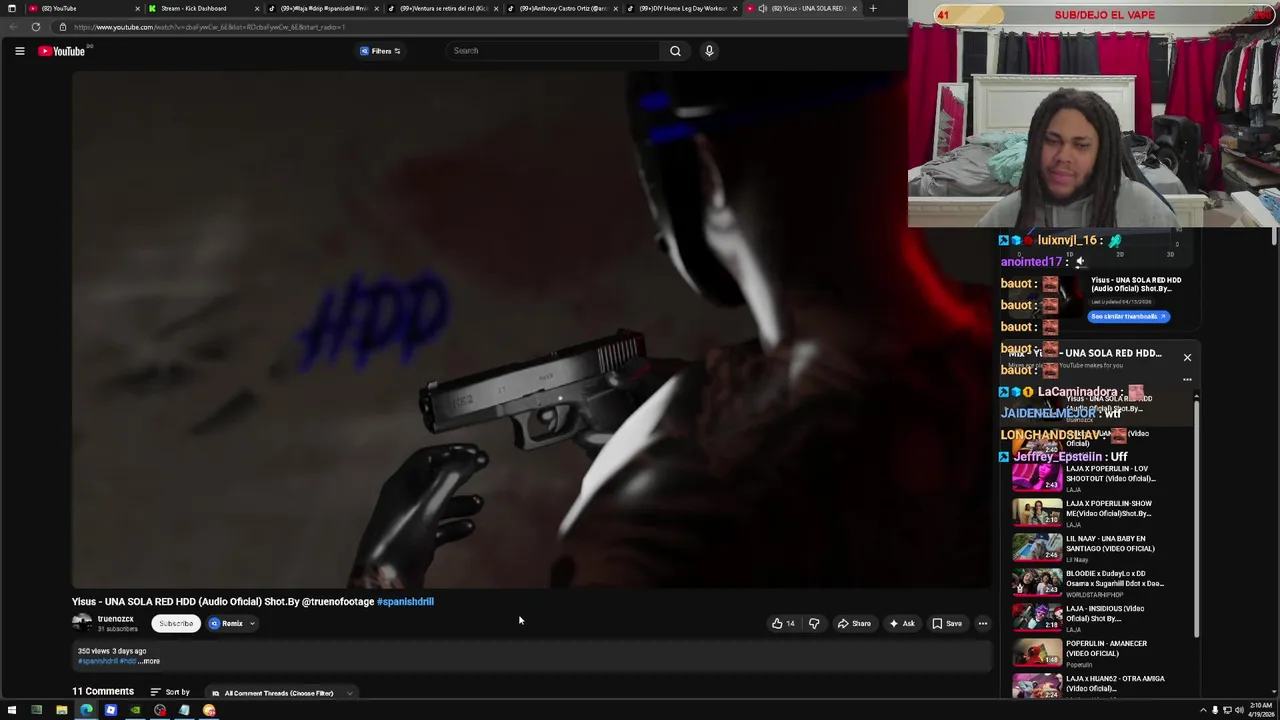Show hidden tray icons chevron
The width and height of the screenshot is (1280, 720).
pyautogui.click(x=1203, y=711)
